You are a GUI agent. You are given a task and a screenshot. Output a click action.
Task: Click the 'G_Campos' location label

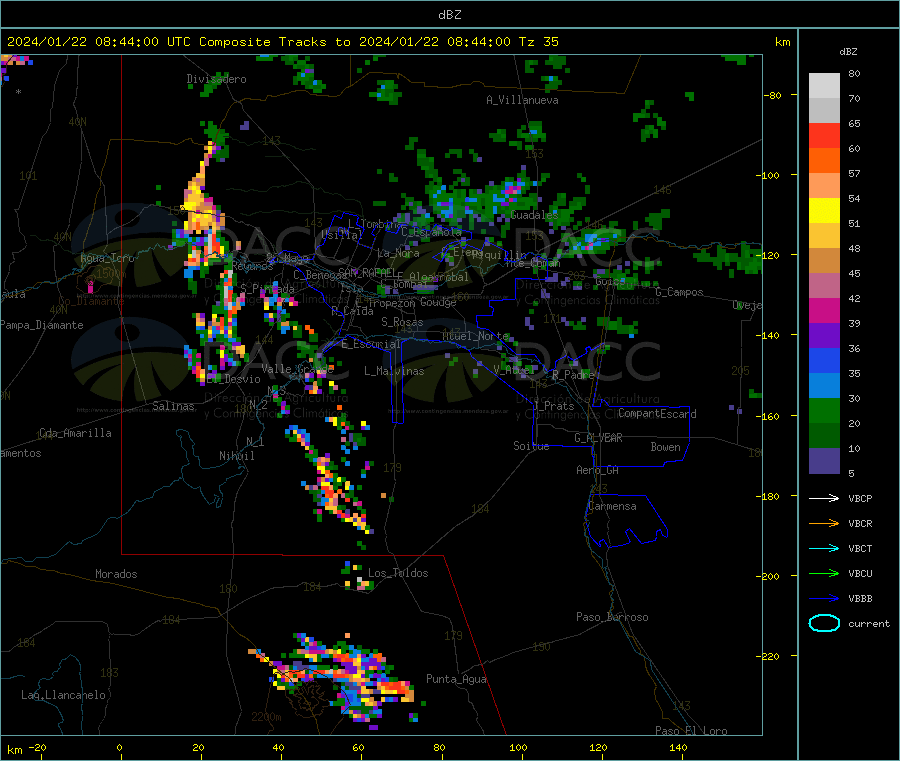click(x=680, y=292)
